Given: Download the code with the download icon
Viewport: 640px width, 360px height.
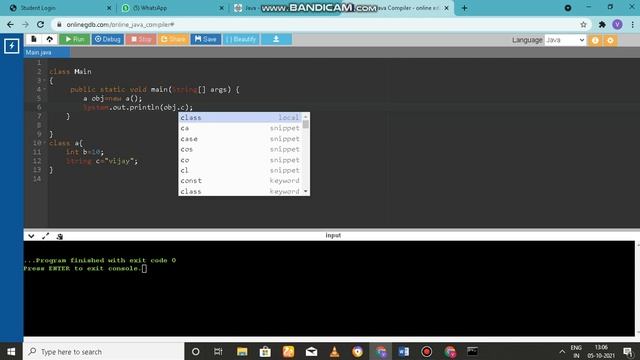Looking at the screenshot, I should click(276, 39).
